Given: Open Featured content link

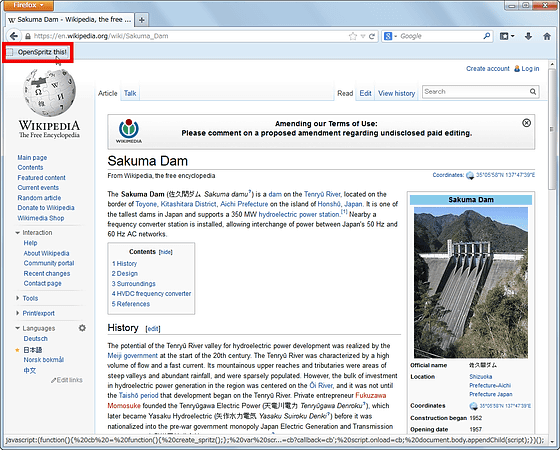Looking at the screenshot, I should point(41,178).
